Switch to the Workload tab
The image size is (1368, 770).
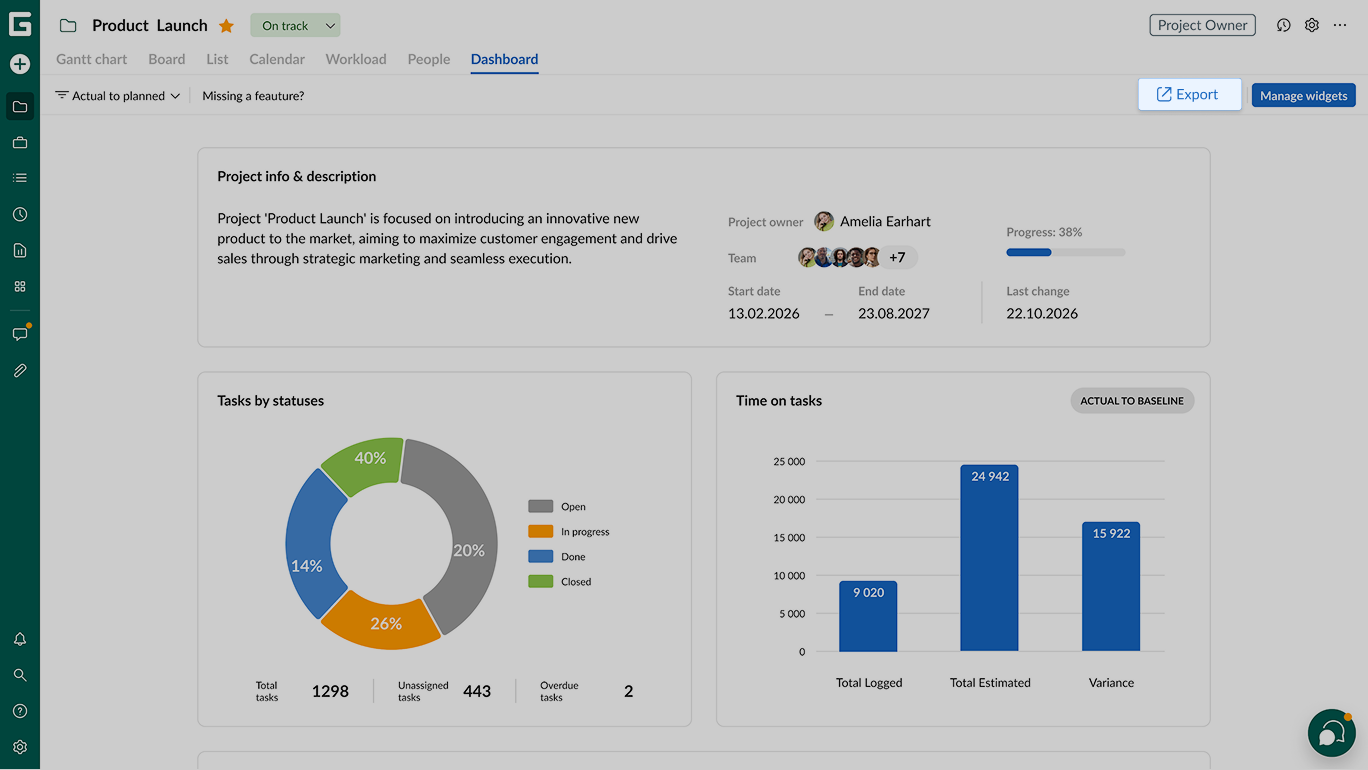(356, 59)
